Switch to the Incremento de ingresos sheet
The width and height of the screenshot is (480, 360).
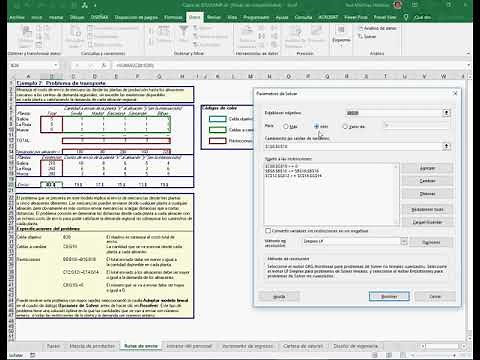(x=247, y=346)
